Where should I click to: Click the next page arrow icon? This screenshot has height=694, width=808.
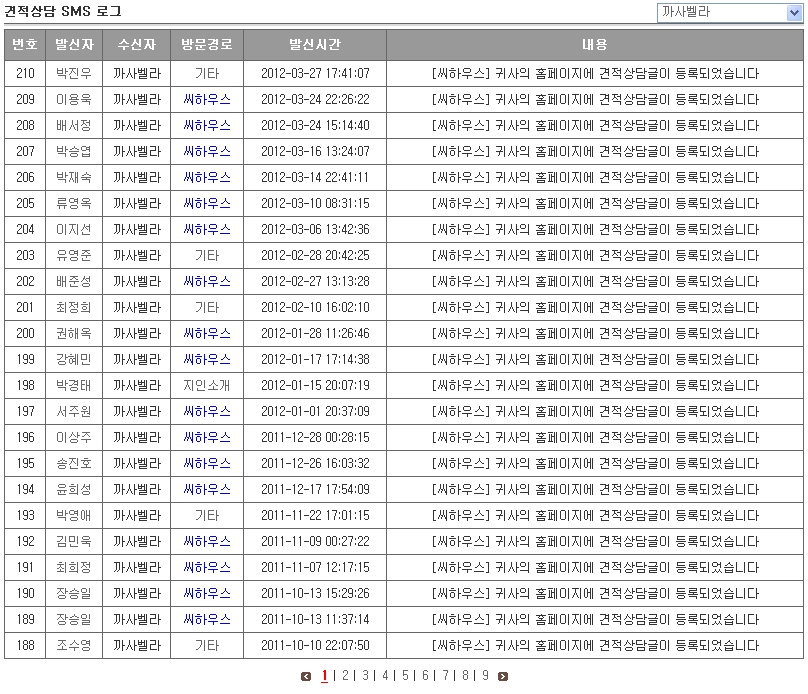[x=503, y=676]
